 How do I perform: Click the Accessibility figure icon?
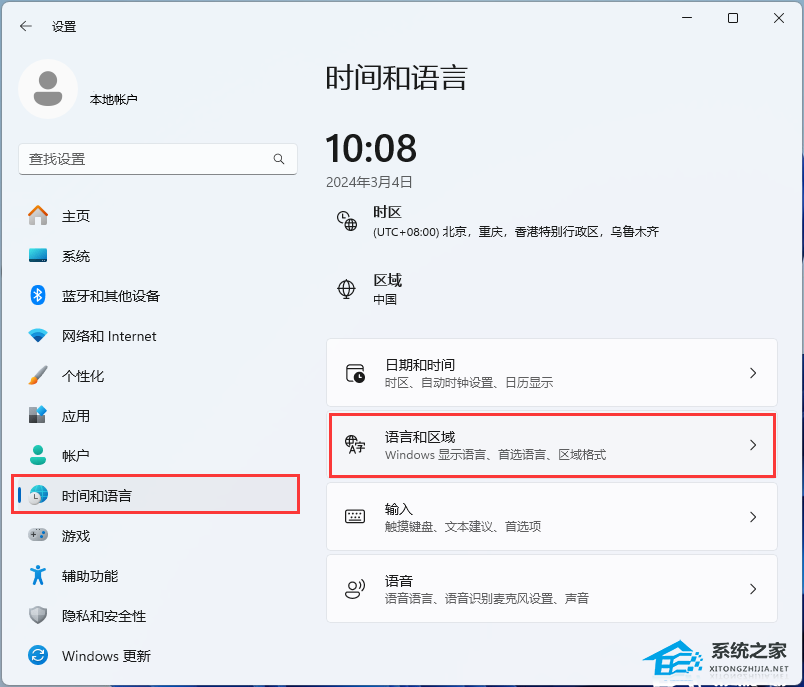[x=38, y=575]
